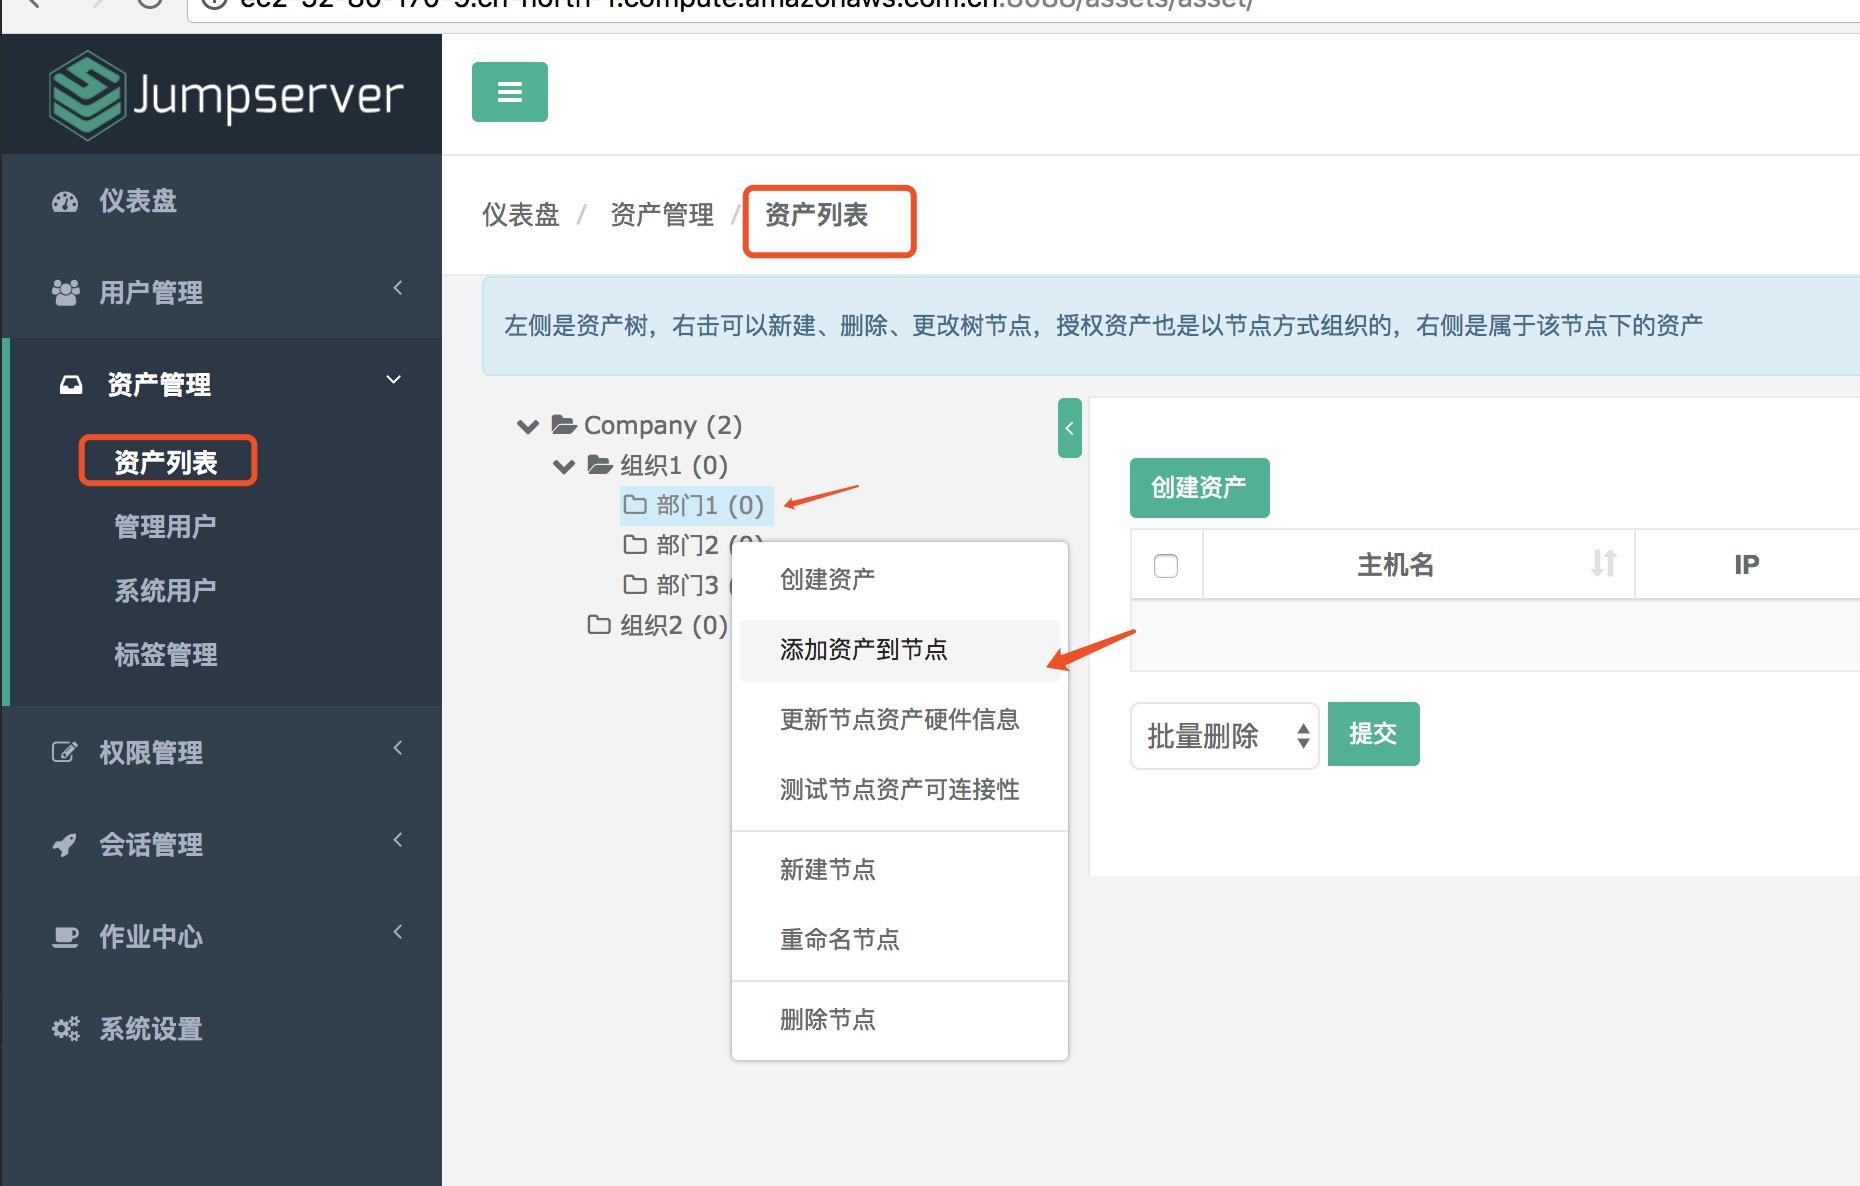Screen dimensions: 1860x1186
Task: Collapse the asset tree panel handle
Action: click(1070, 428)
